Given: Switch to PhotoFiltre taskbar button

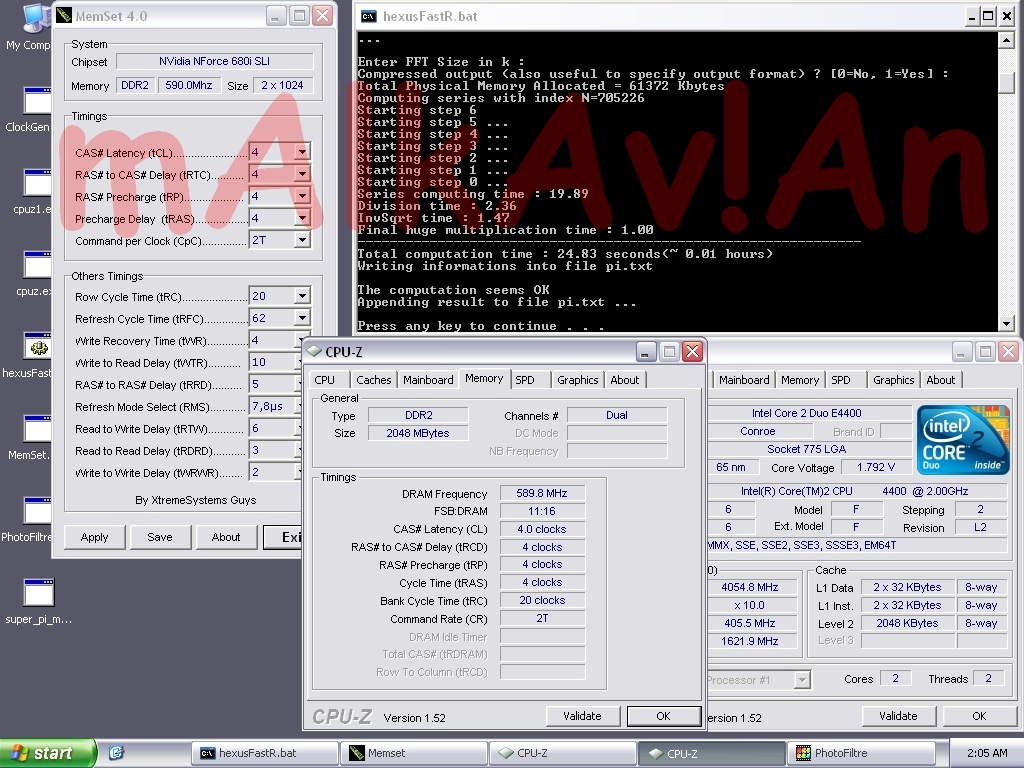Looking at the screenshot, I should click(861, 753).
